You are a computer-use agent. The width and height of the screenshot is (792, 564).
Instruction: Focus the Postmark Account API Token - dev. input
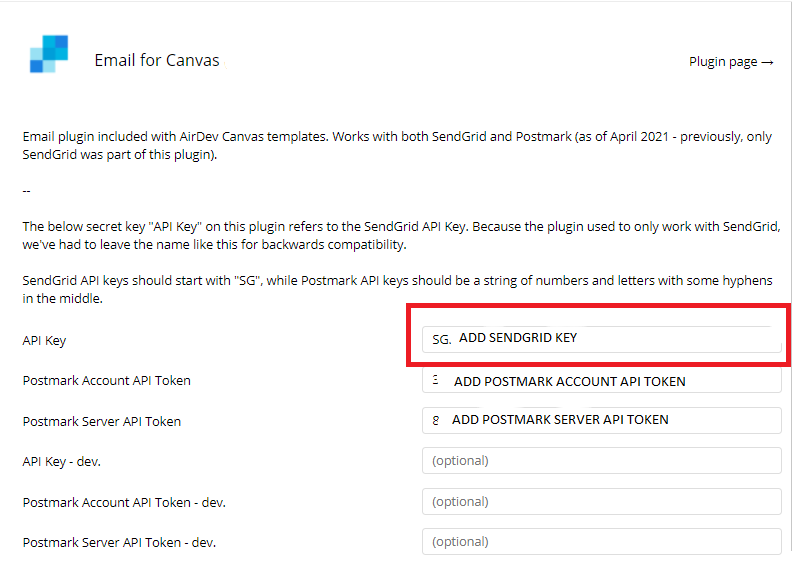[x=601, y=501]
